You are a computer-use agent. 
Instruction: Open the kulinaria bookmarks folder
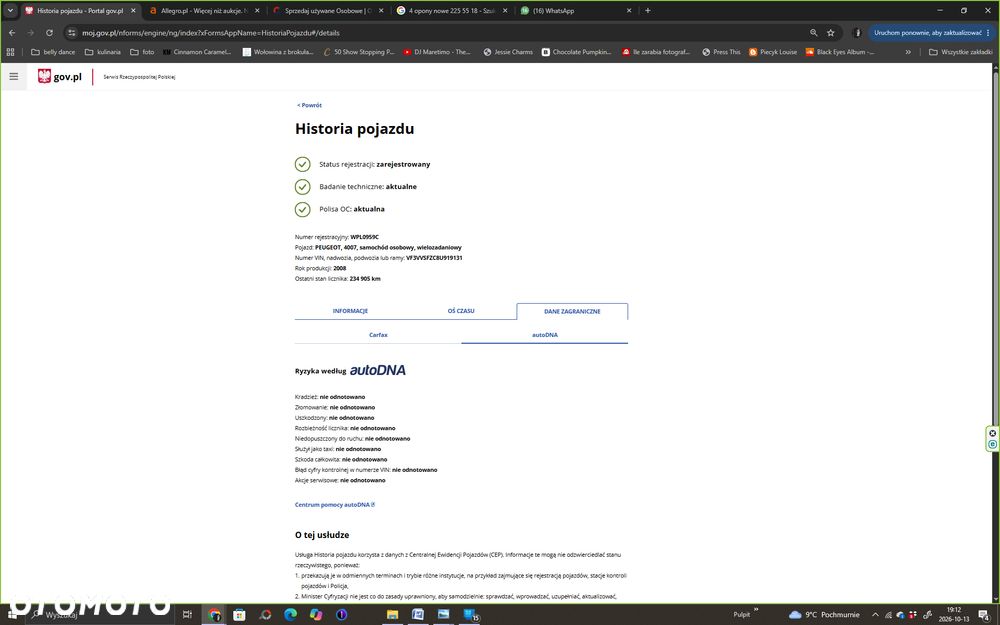103,52
